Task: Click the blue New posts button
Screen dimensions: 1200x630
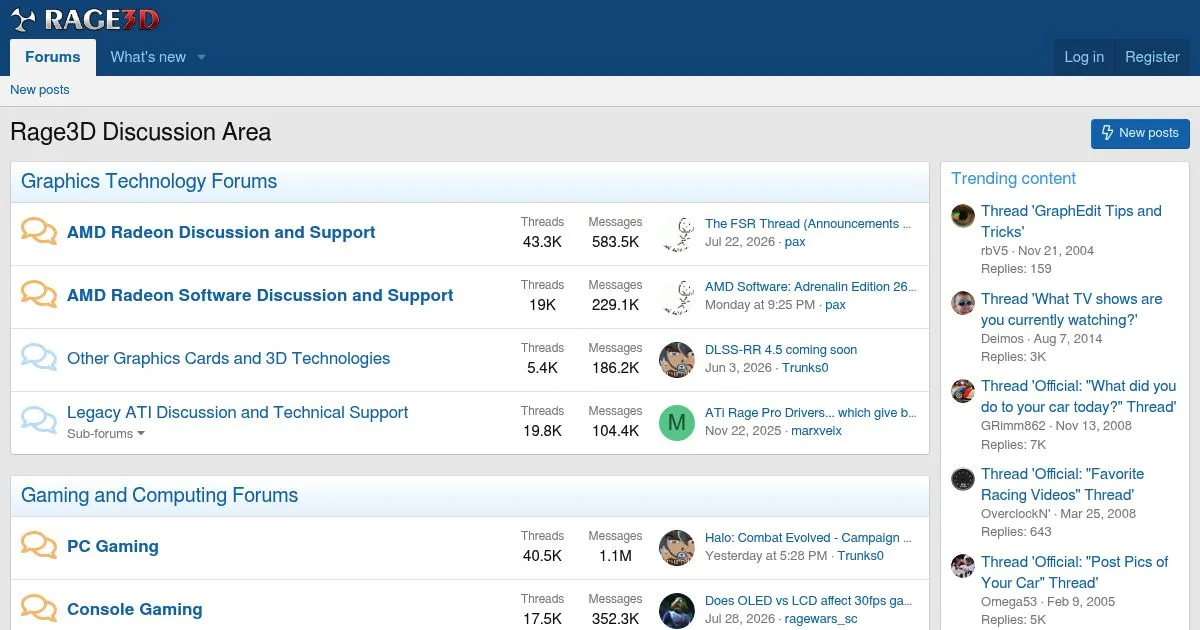Action: pos(1140,133)
